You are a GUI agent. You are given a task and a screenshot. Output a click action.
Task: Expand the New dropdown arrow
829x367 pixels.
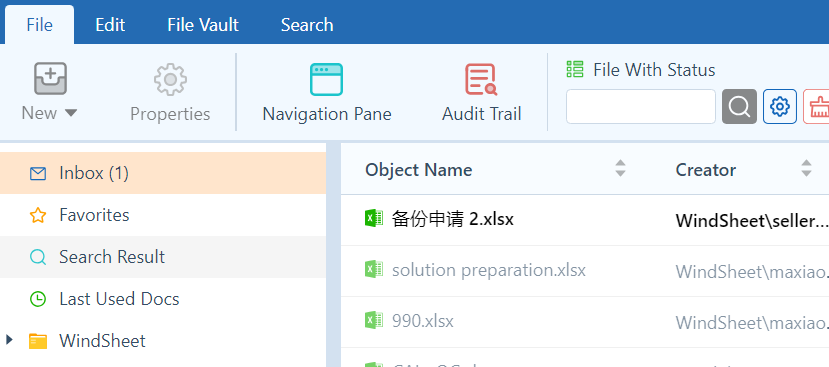click(71, 113)
